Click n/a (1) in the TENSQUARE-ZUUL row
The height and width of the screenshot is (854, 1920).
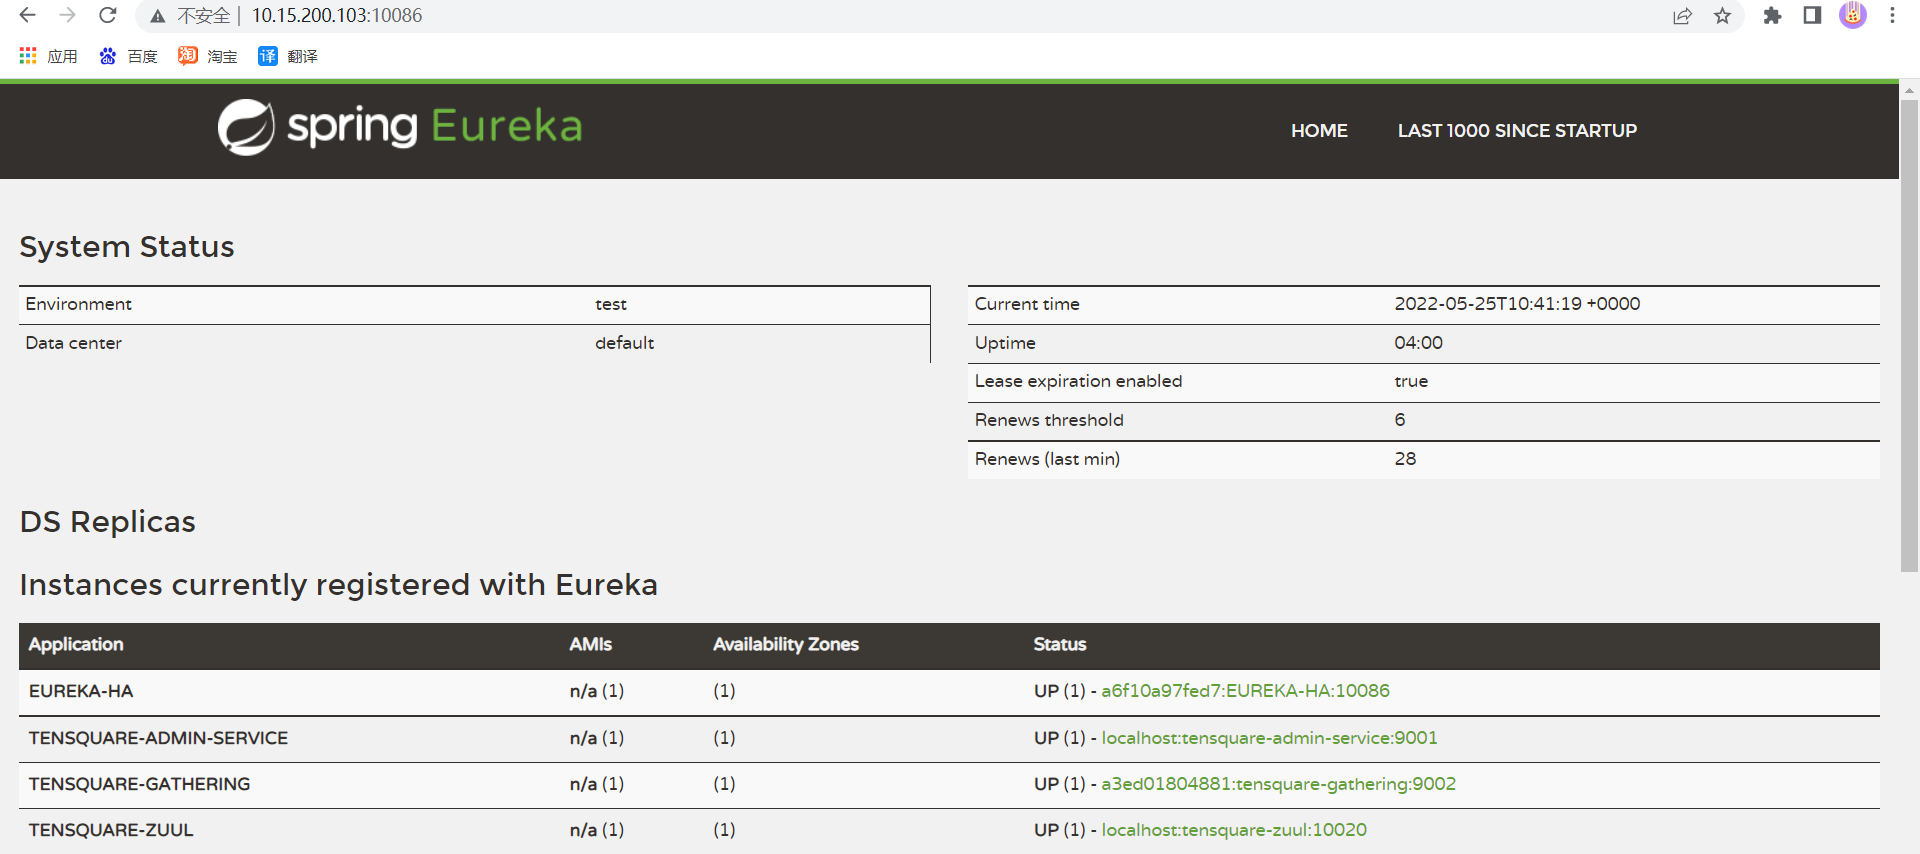coord(597,830)
